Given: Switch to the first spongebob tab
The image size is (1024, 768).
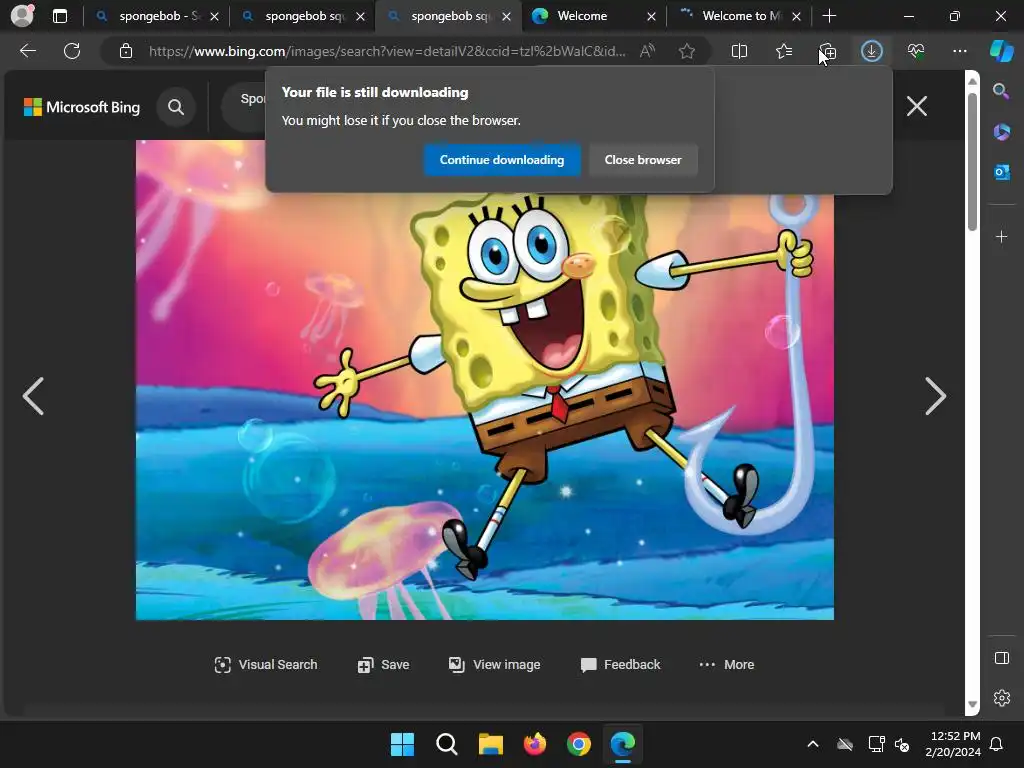Looking at the screenshot, I should click(155, 16).
